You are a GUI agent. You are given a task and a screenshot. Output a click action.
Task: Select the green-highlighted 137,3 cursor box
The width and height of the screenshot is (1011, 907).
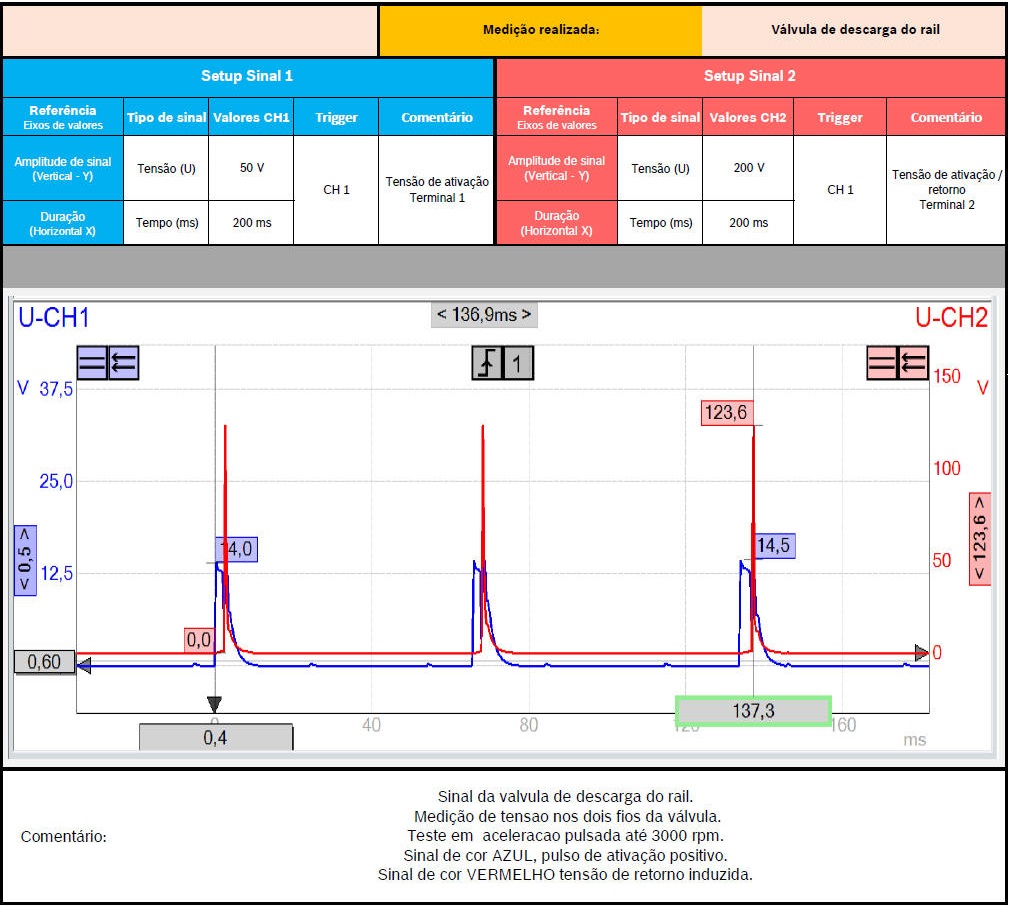click(x=753, y=710)
